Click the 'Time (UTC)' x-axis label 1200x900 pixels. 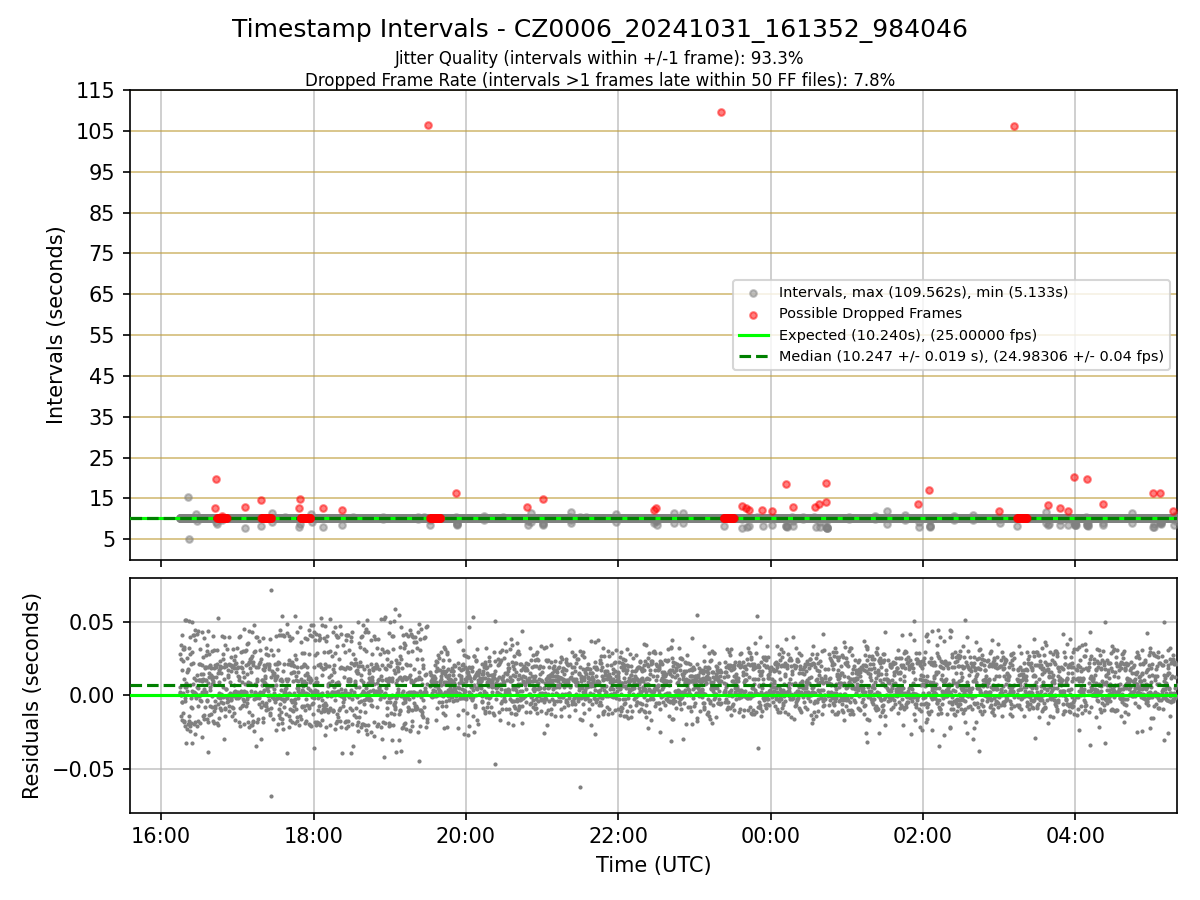pyautogui.click(x=653, y=865)
